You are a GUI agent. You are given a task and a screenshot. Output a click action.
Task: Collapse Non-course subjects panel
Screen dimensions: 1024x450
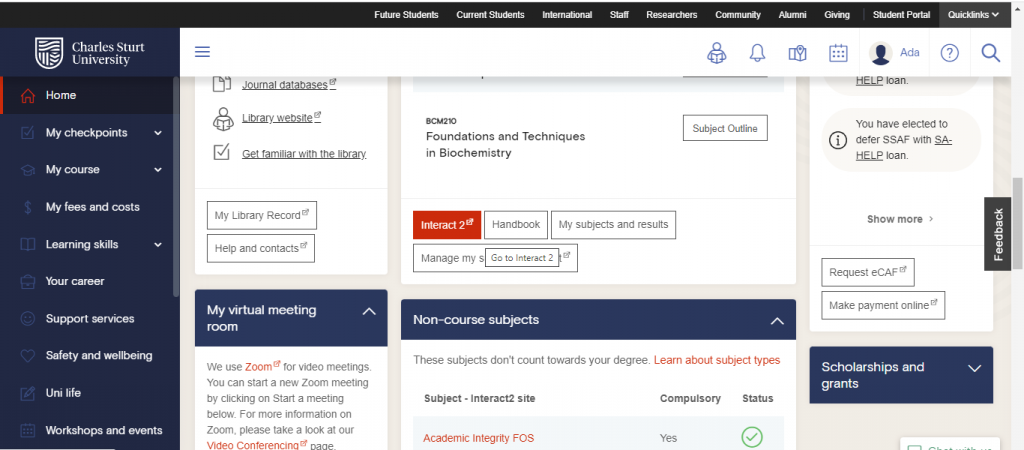click(x=776, y=321)
